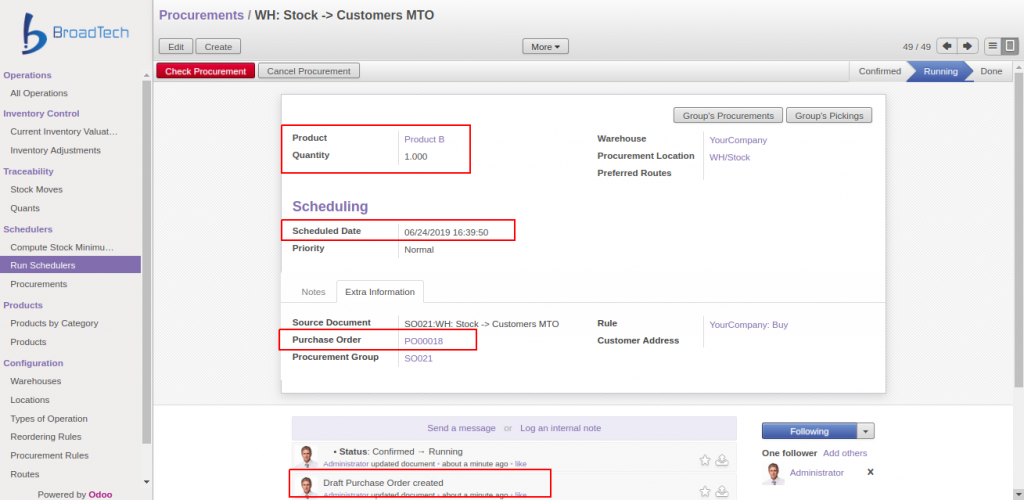Open the More dropdown menu
Image resolution: width=1024 pixels, height=500 pixels.
pyautogui.click(x=545, y=46)
